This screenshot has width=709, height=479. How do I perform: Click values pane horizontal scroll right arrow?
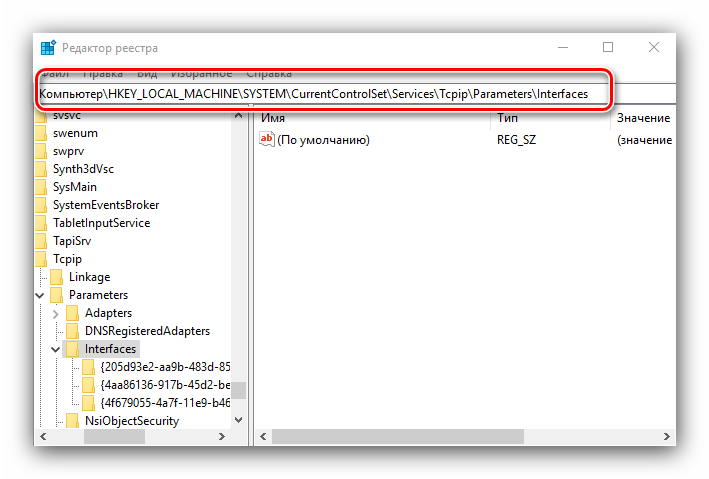(x=667, y=436)
